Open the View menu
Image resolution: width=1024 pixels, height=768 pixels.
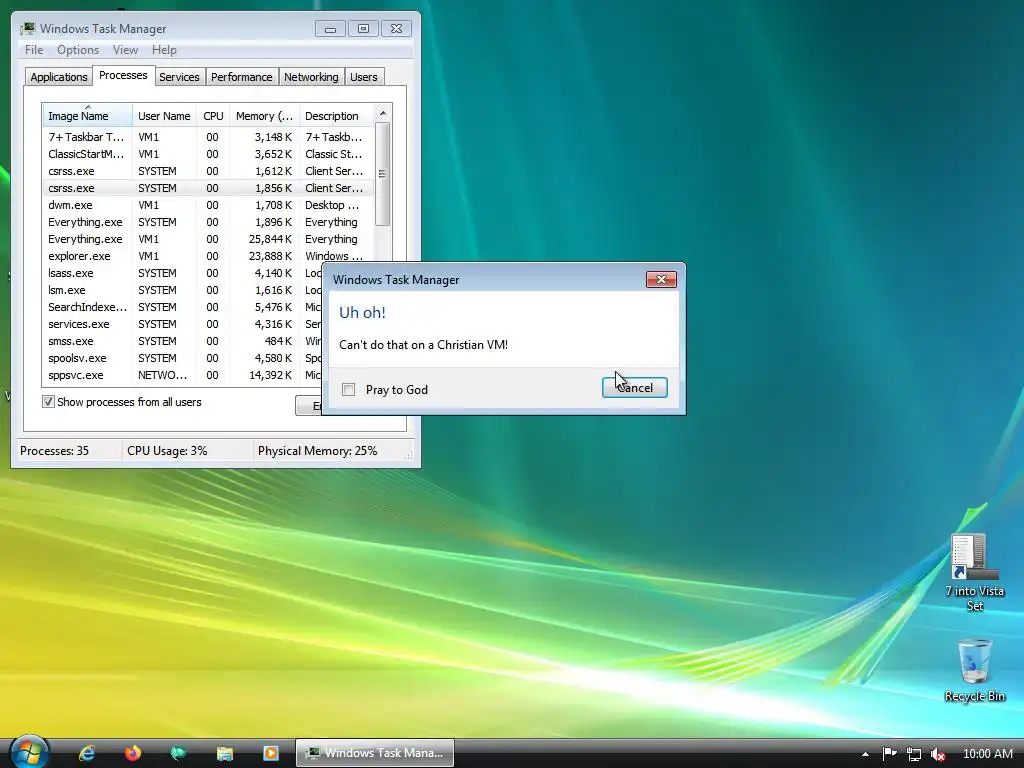click(x=125, y=50)
